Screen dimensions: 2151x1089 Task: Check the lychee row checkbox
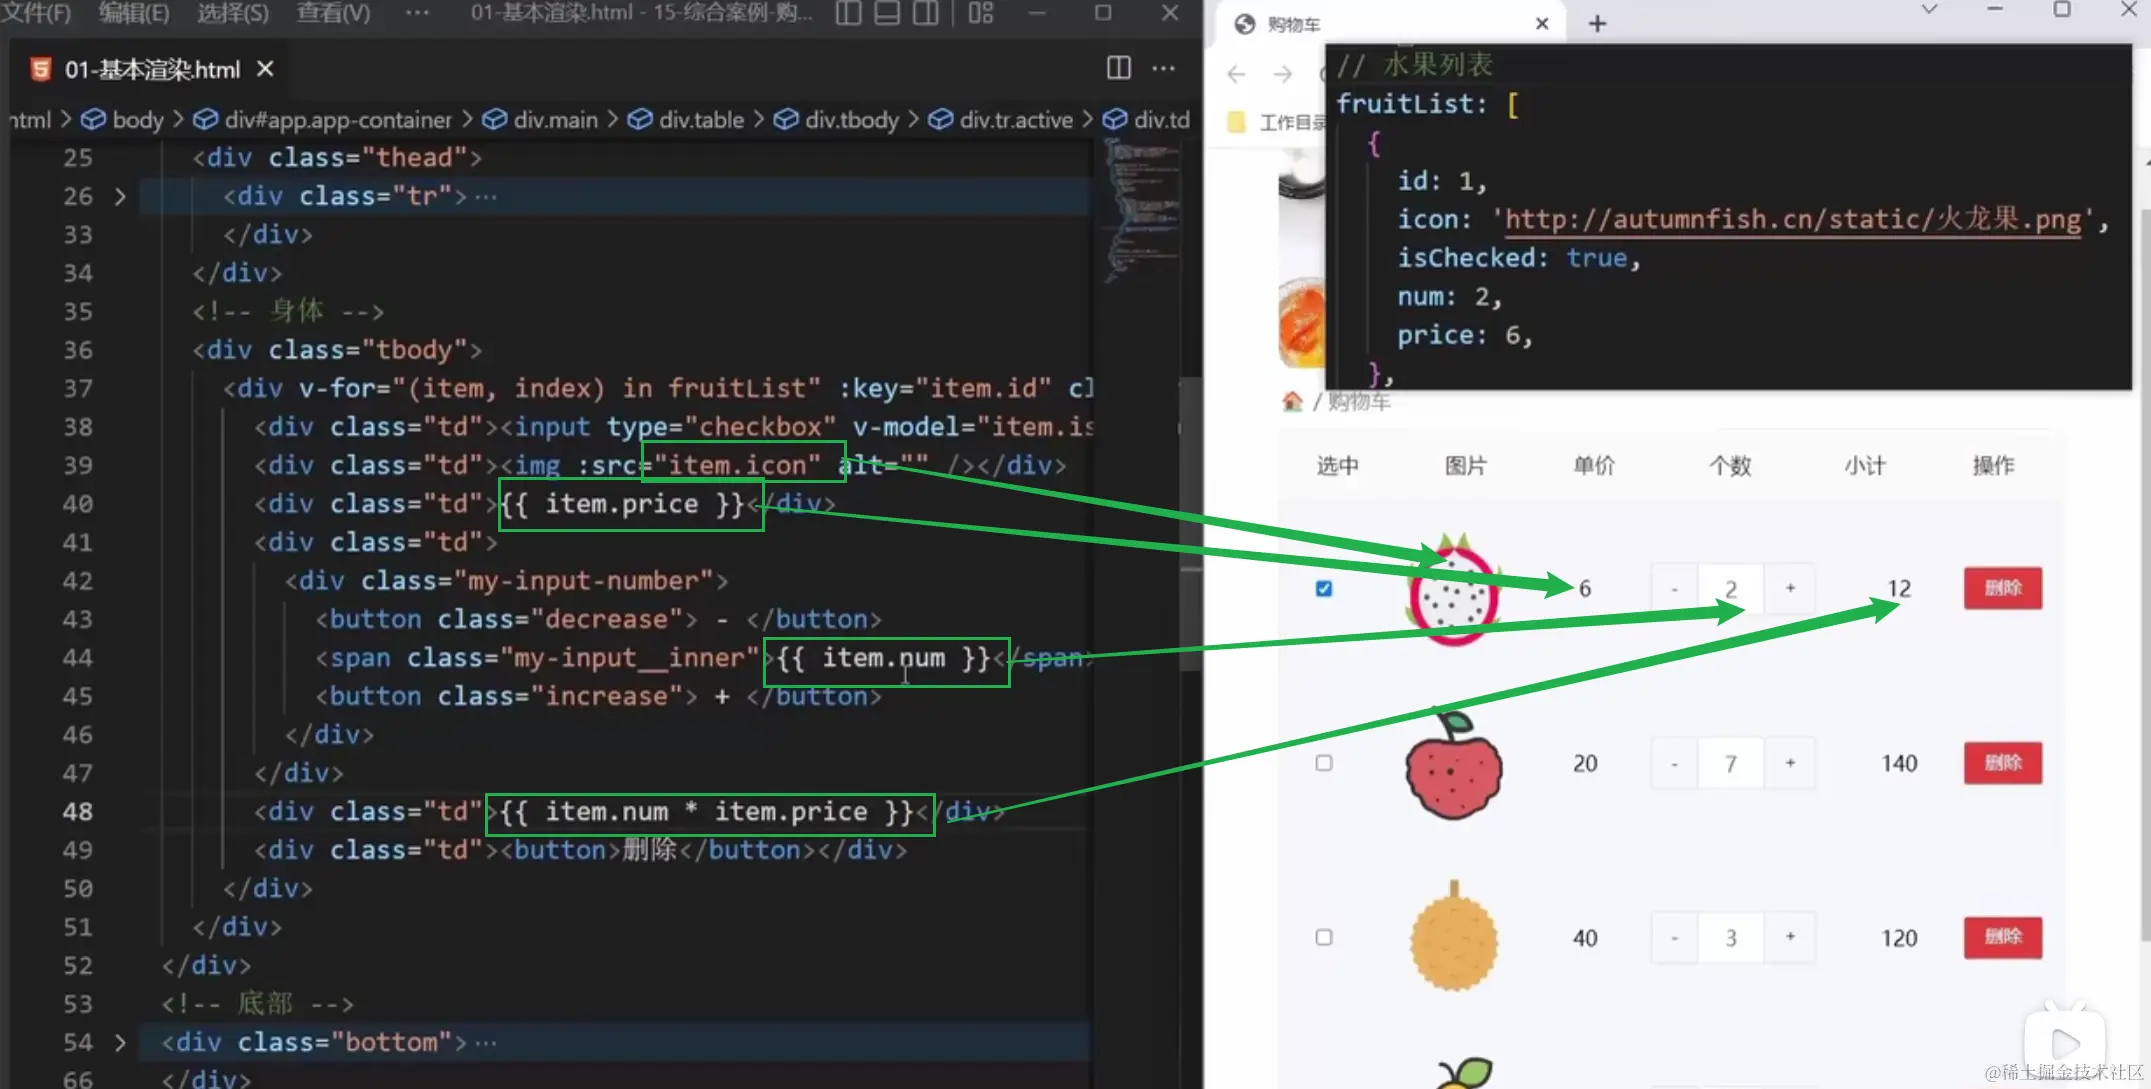(1324, 763)
